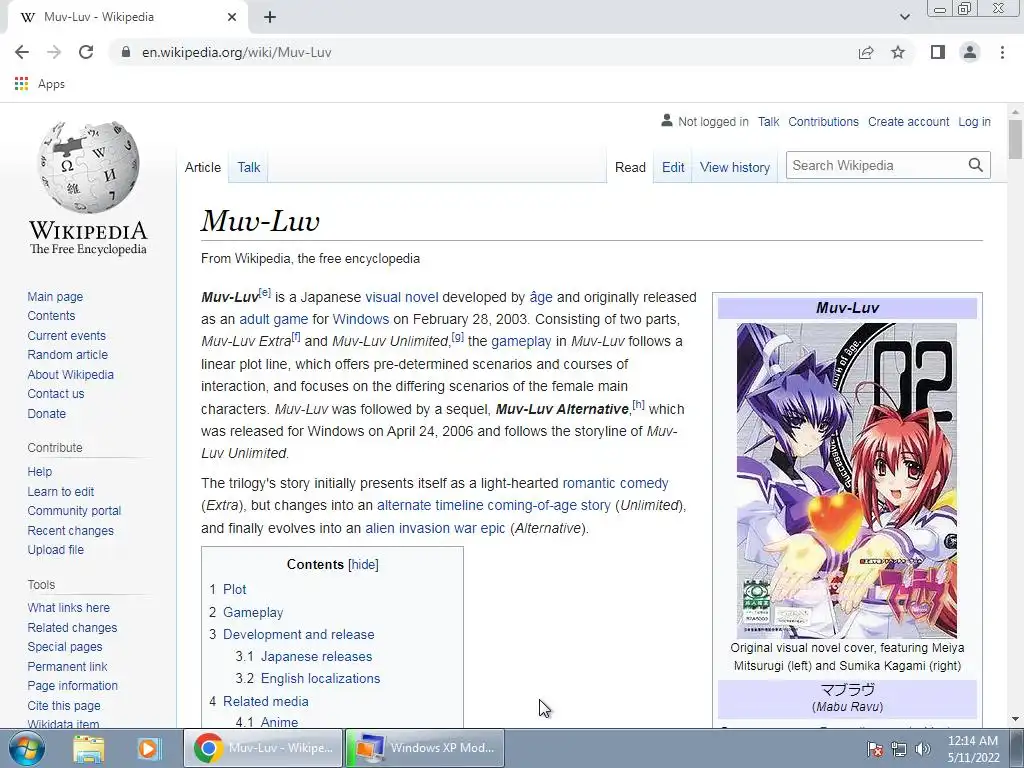1024x768 pixels.
Task: Select the Read tab
Action: tap(630, 167)
